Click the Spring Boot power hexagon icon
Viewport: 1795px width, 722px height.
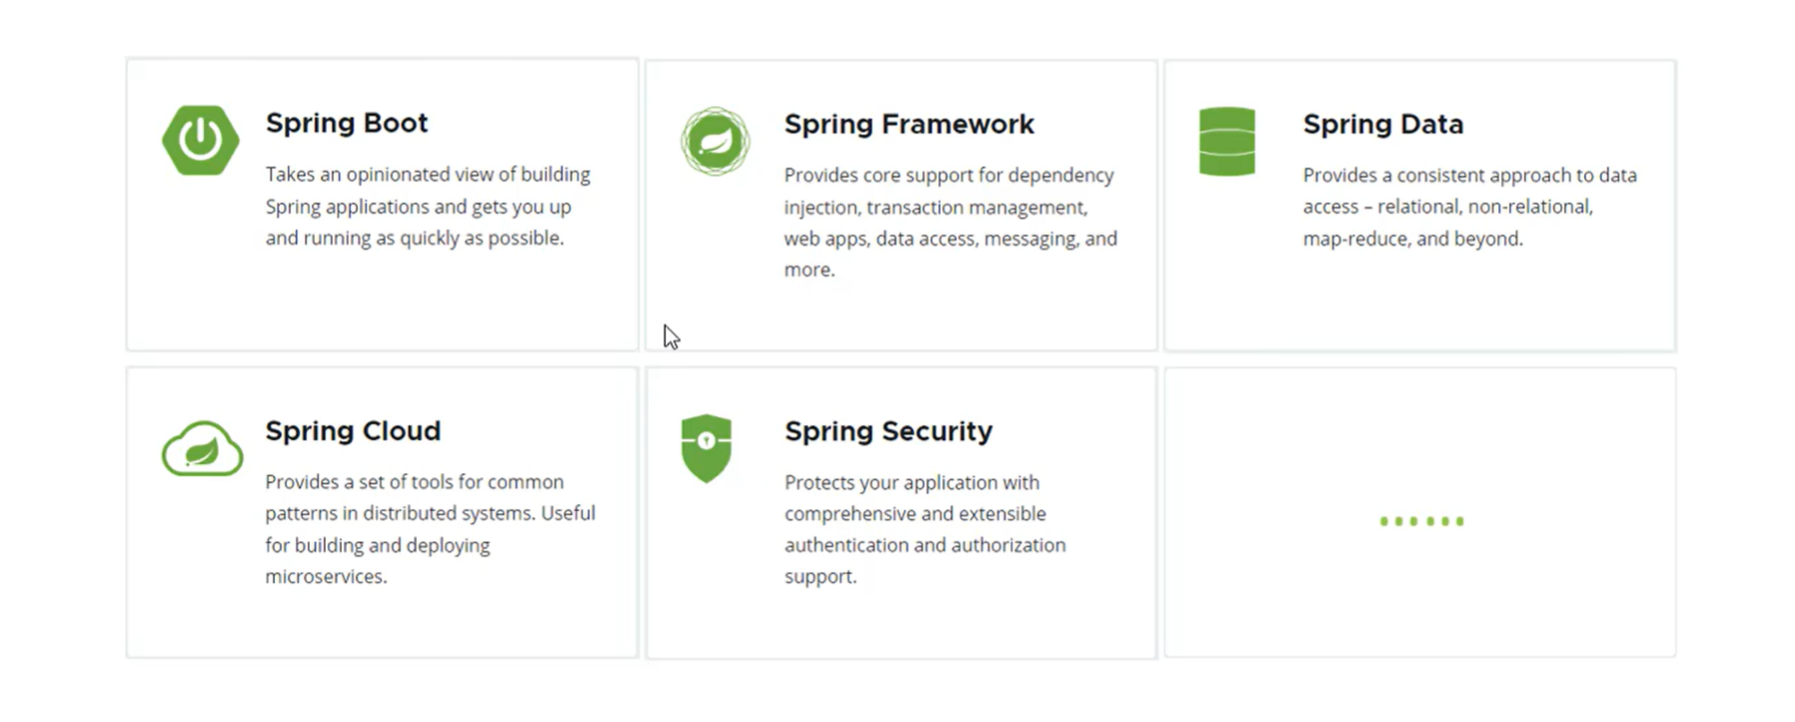tap(201, 140)
